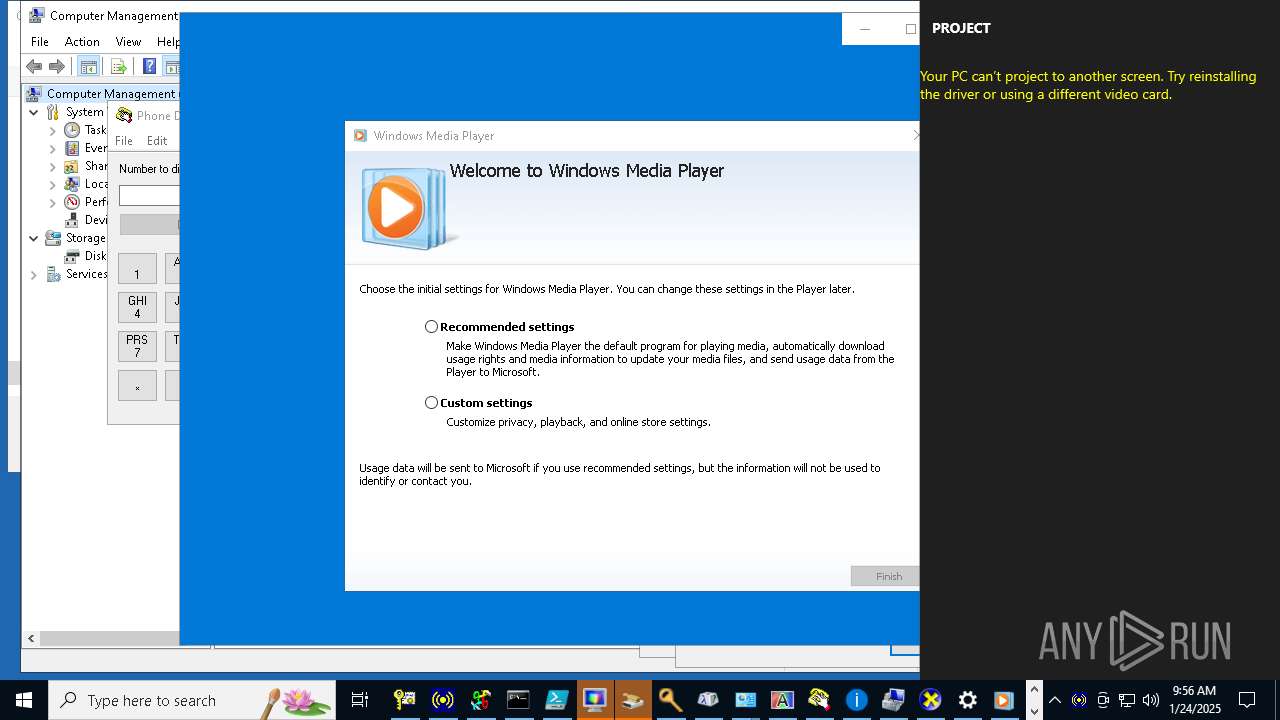Click GHI 4 dial pad key
Viewport: 1280px width, 720px height.
tap(137, 307)
